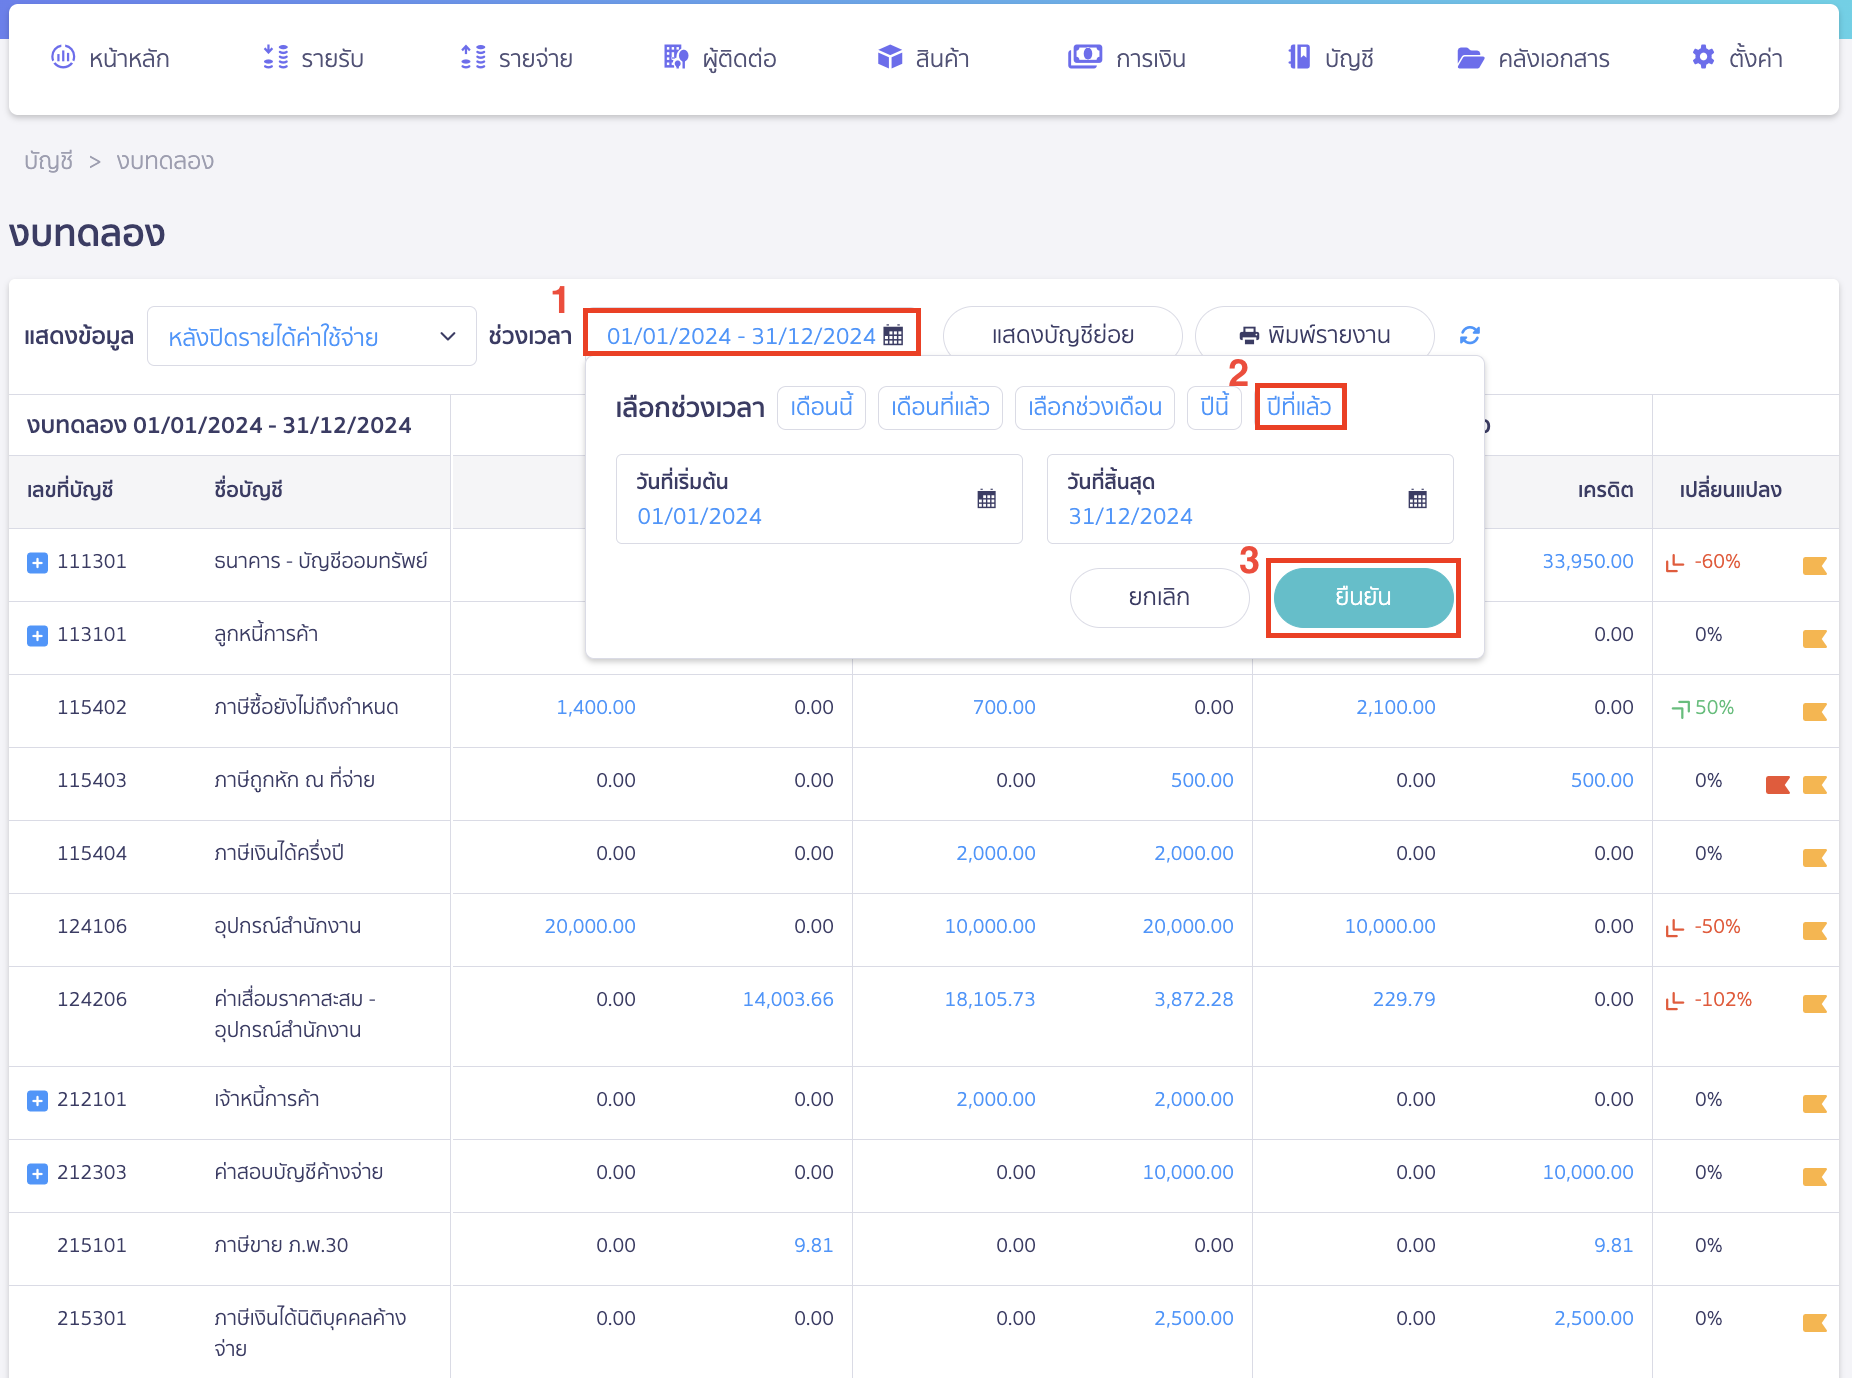The height and width of the screenshot is (1378, 1852).
Task: Select the เดือนนี้ this month preset
Action: [x=820, y=407]
